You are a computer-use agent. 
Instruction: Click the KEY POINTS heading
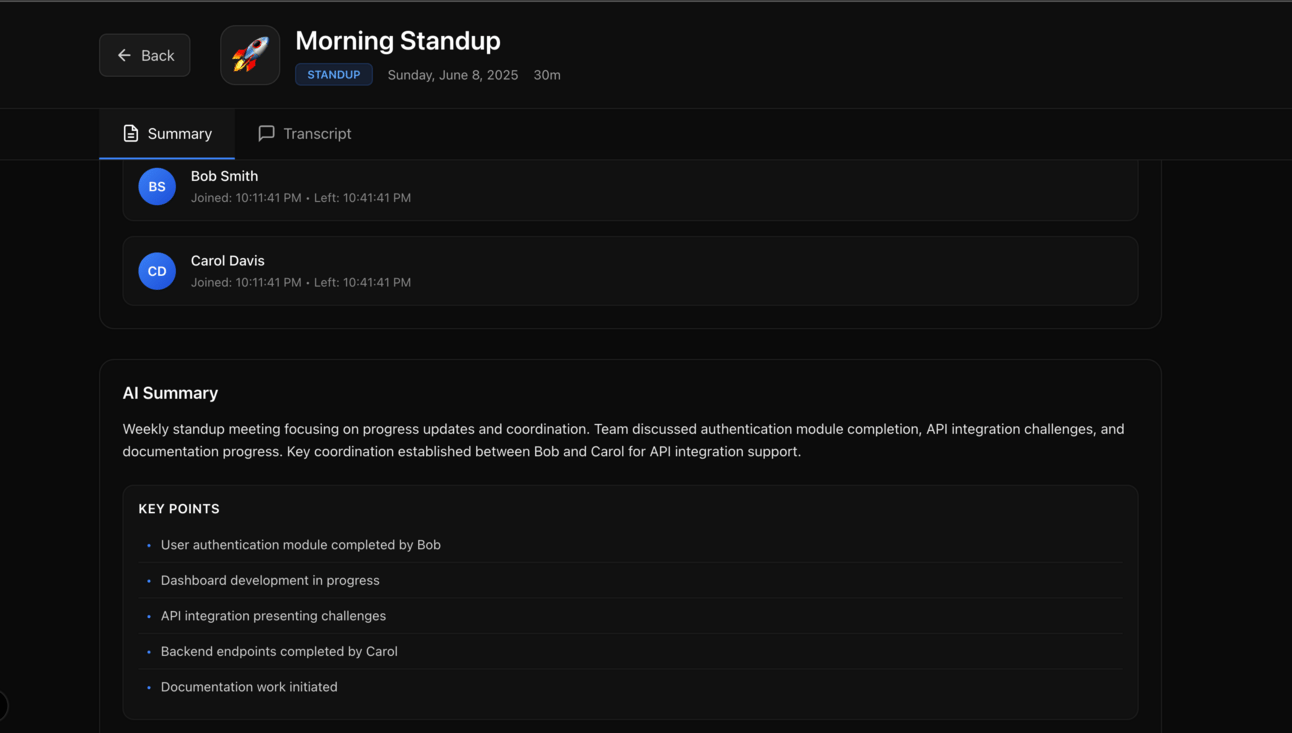pyautogui.click(x=179, y=509)
